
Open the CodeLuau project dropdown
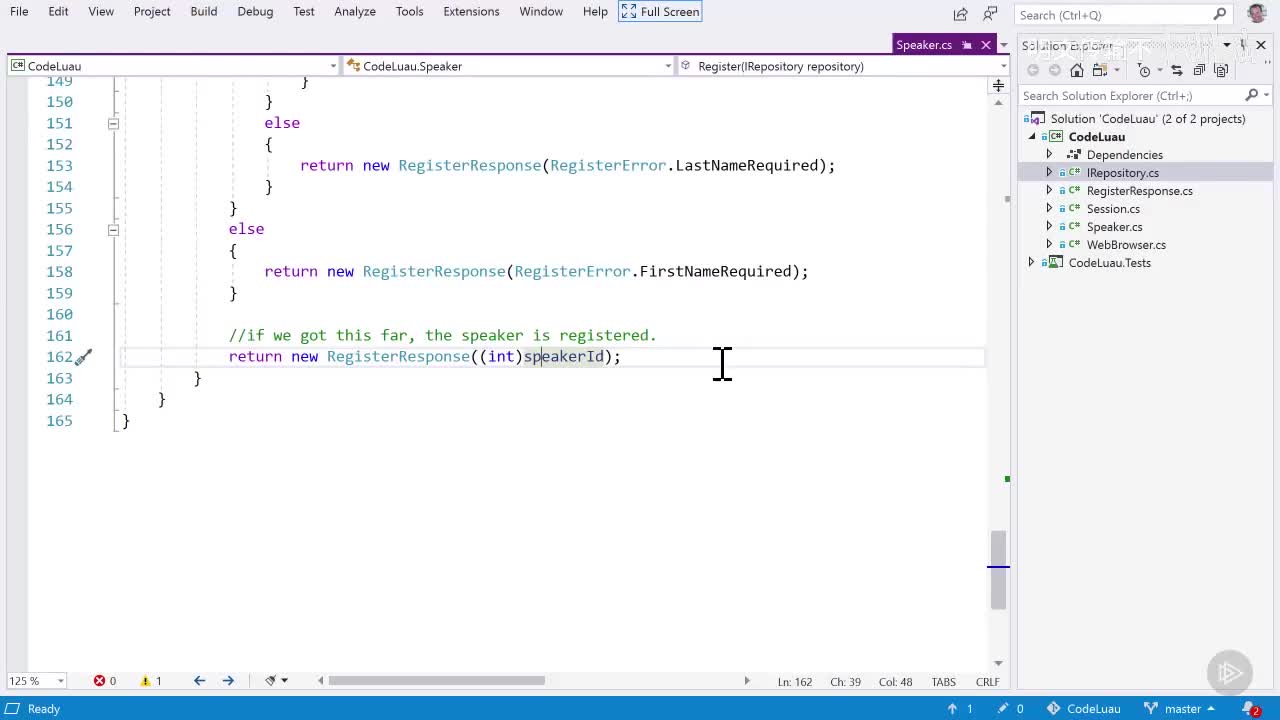(174, 66)
